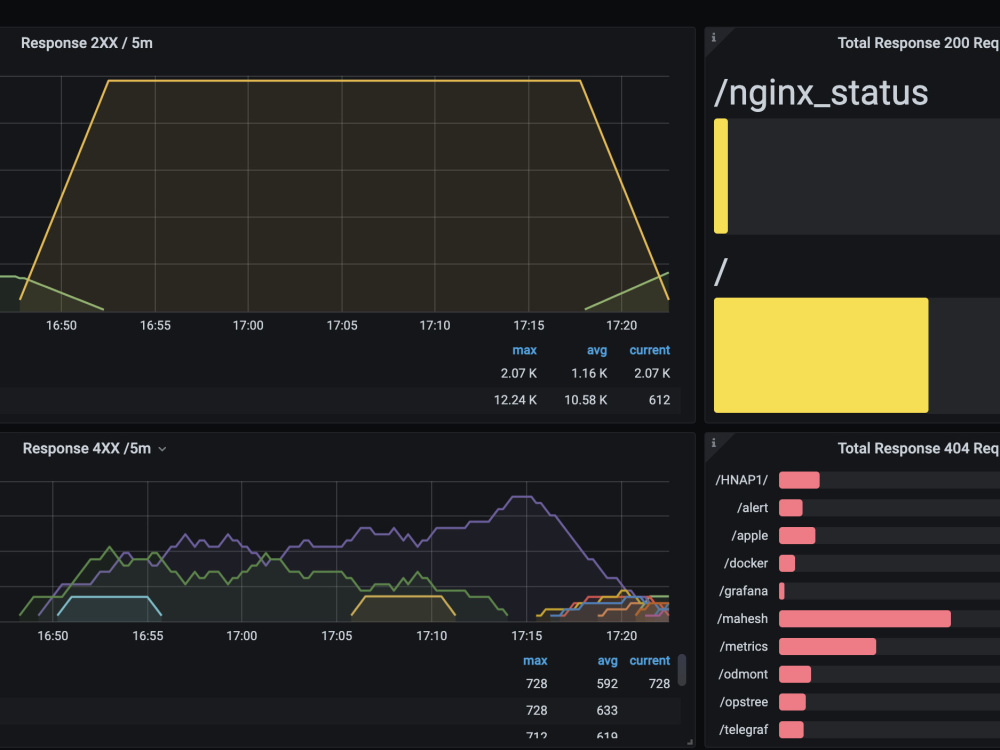Click the /nginx_status yellow bar

click(x=721, y=176)
